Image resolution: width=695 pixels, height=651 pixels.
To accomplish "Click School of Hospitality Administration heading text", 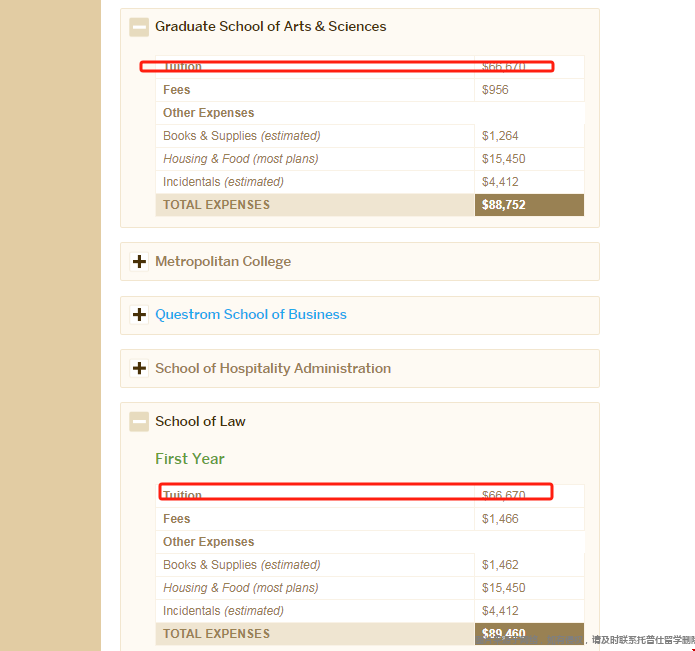I will pyautogui.click(x=273, y=368).
